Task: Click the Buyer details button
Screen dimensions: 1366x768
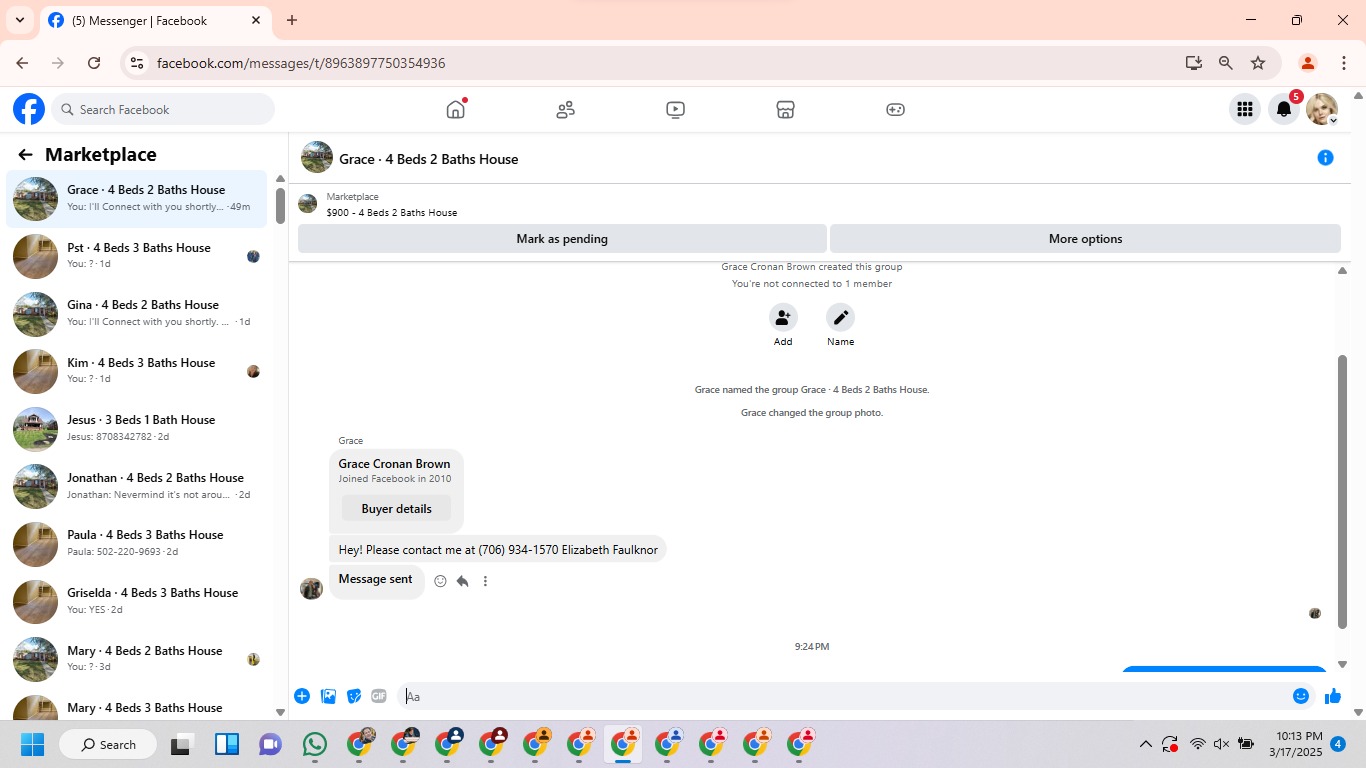Action: pyautogui.click(x=396, y=509)
